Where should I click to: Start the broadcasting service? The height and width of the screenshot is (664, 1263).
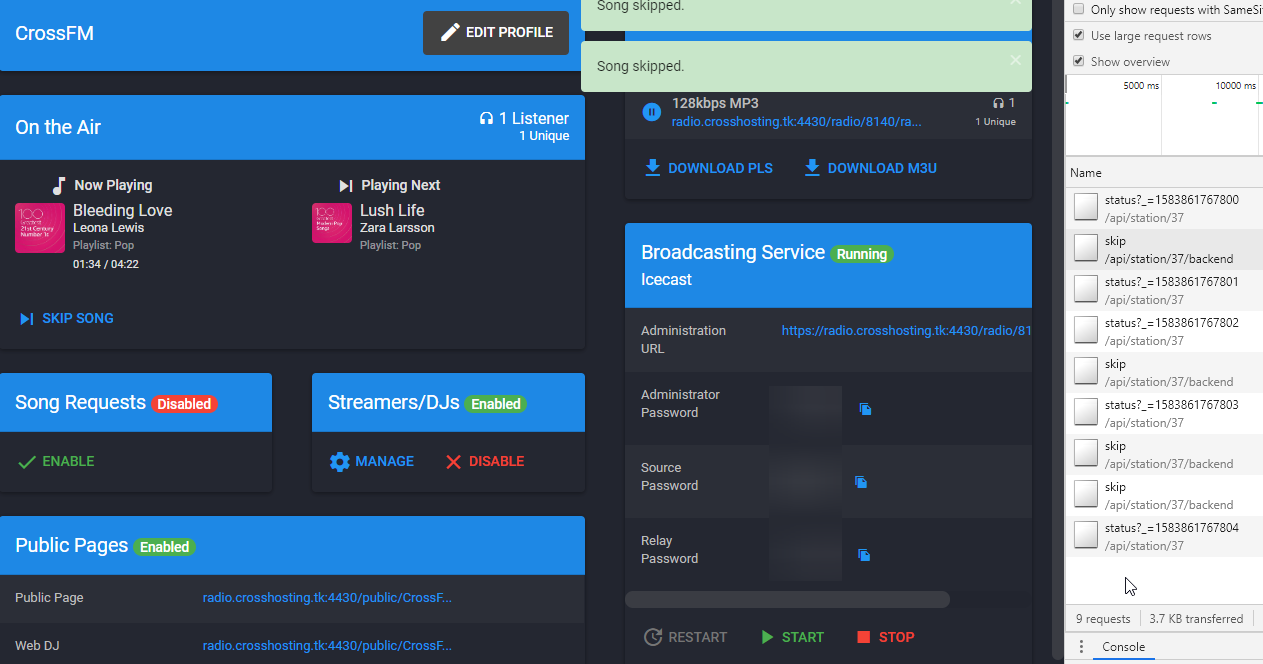pos(792,637)
